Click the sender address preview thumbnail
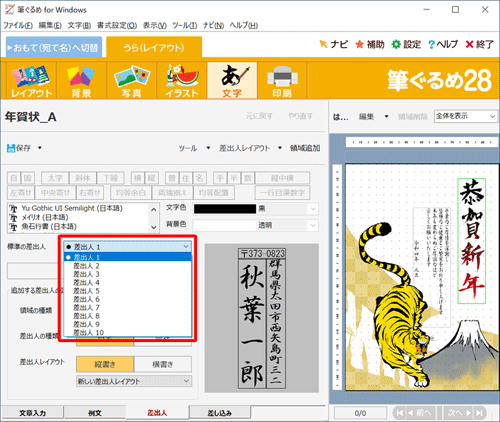Image resolution: width=500 pixels, height=422 pixels. tap(262, 318)
